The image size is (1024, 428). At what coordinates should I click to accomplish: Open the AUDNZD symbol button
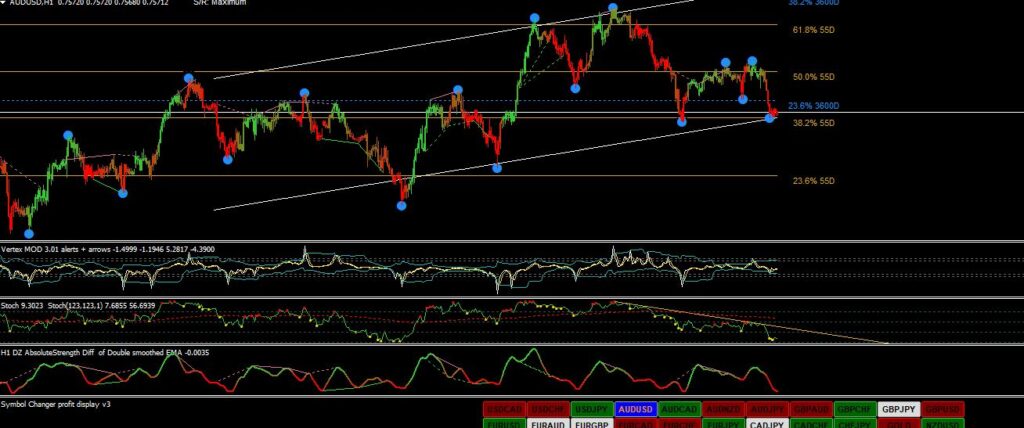point(724,410)
